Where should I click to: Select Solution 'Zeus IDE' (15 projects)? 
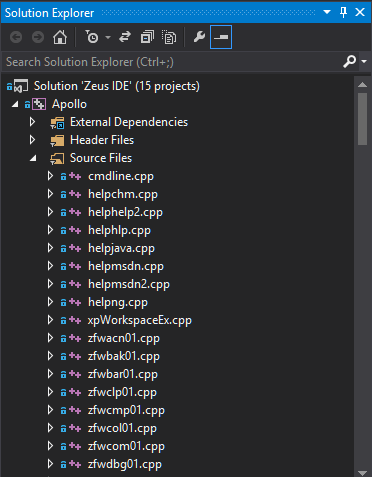tap(117, 86)
